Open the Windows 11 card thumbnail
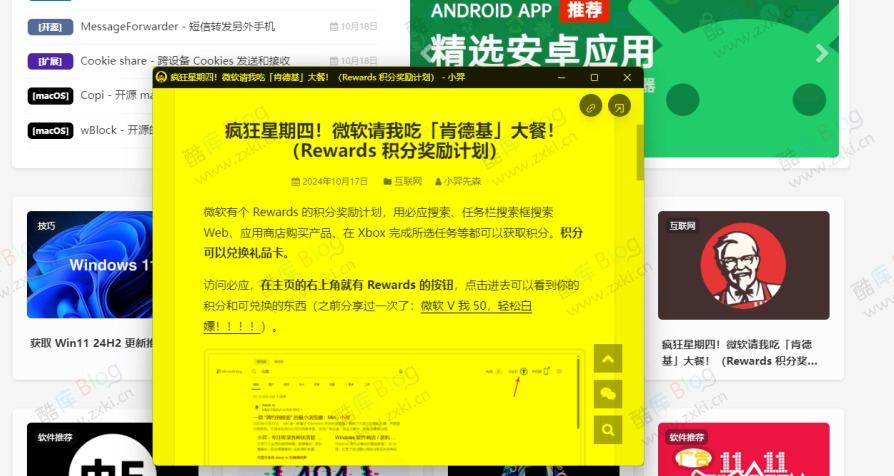894x476 pixels. (x=90, y=265)
